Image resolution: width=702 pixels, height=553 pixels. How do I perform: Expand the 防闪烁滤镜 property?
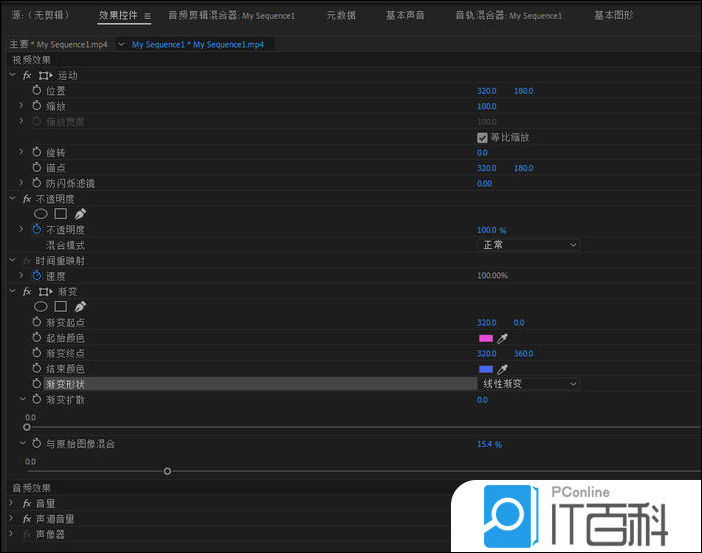pos(21,183)
